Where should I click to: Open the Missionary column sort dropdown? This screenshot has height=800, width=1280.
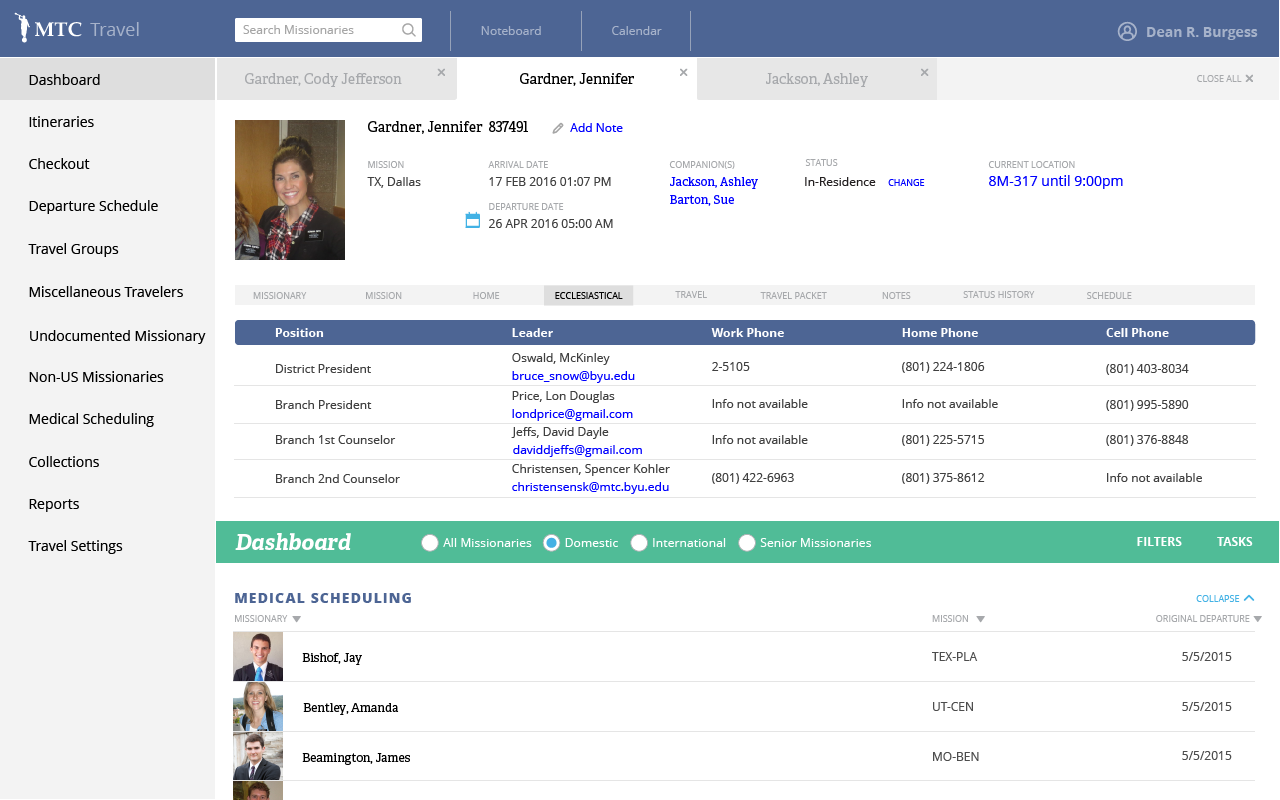click(297, 619)
